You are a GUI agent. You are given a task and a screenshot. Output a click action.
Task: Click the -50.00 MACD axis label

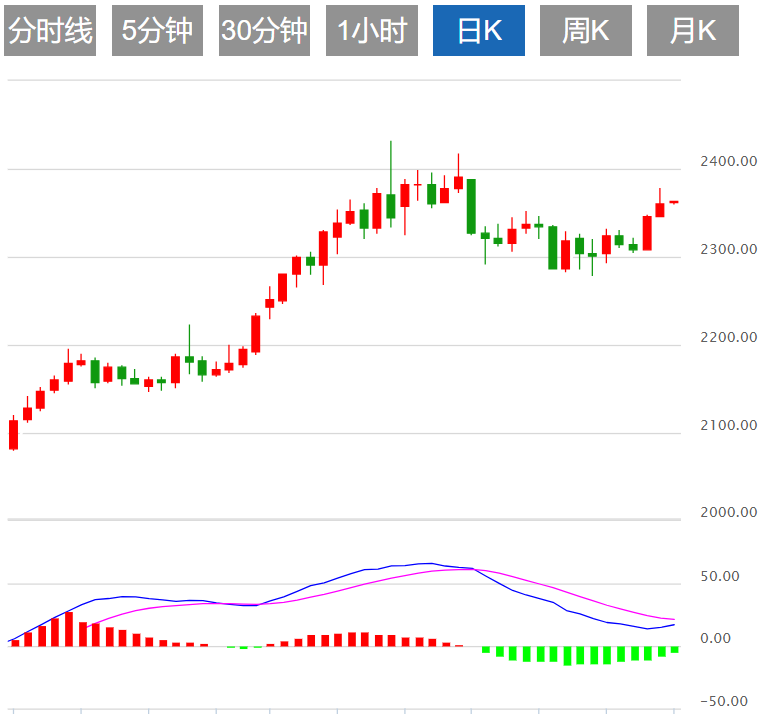click(x=723, y=701)
